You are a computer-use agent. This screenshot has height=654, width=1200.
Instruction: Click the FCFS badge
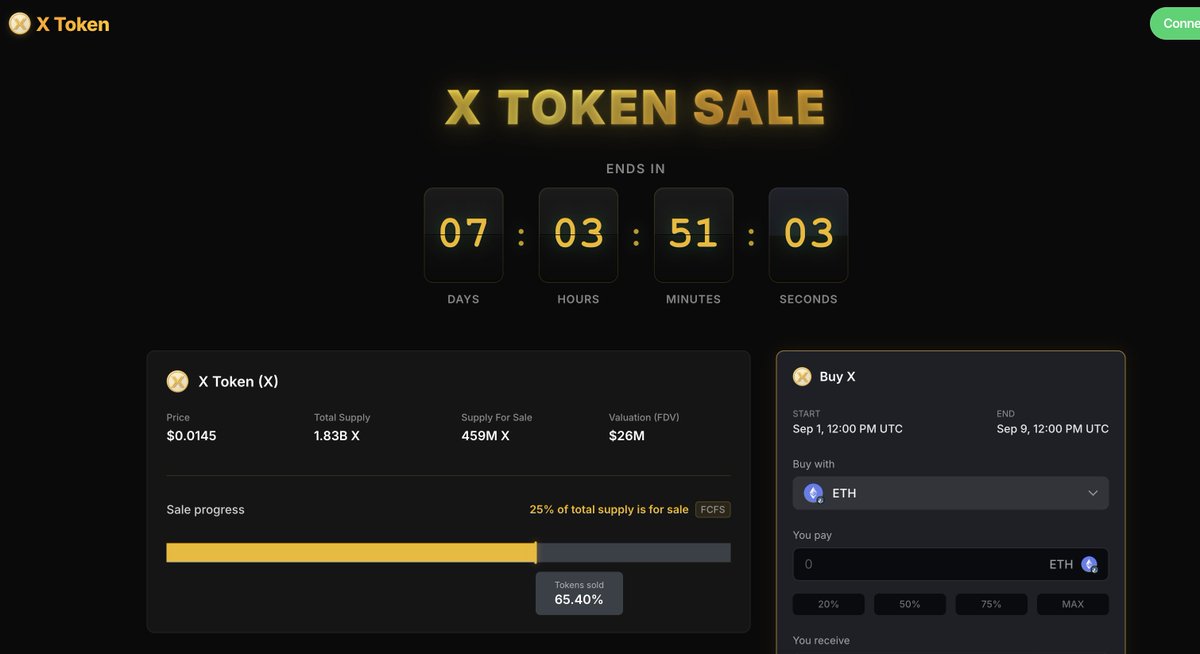(713, 510)
